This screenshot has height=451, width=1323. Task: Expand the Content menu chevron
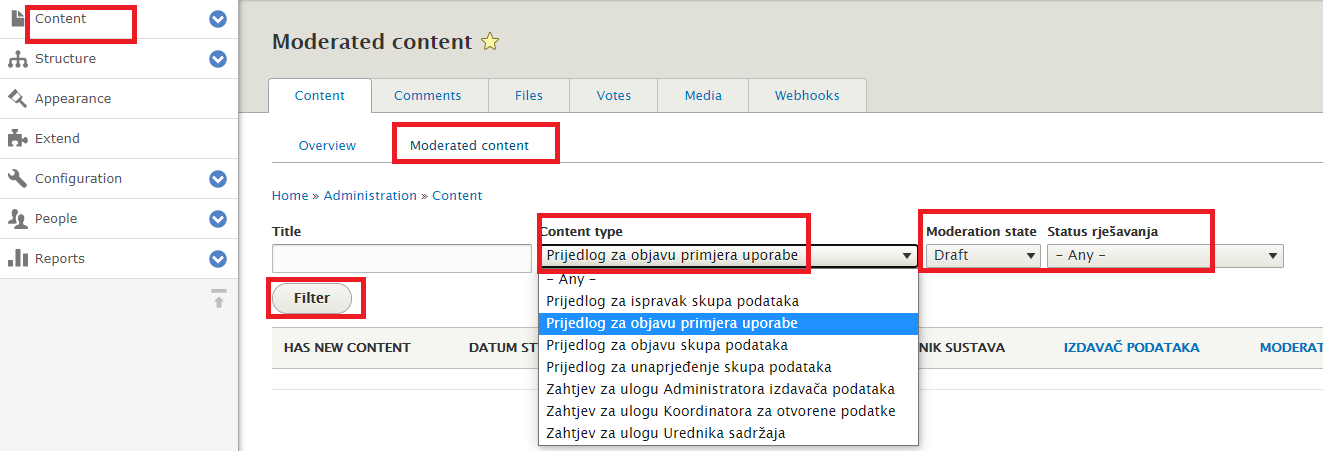pyautogui.click(x=218, y=19)
